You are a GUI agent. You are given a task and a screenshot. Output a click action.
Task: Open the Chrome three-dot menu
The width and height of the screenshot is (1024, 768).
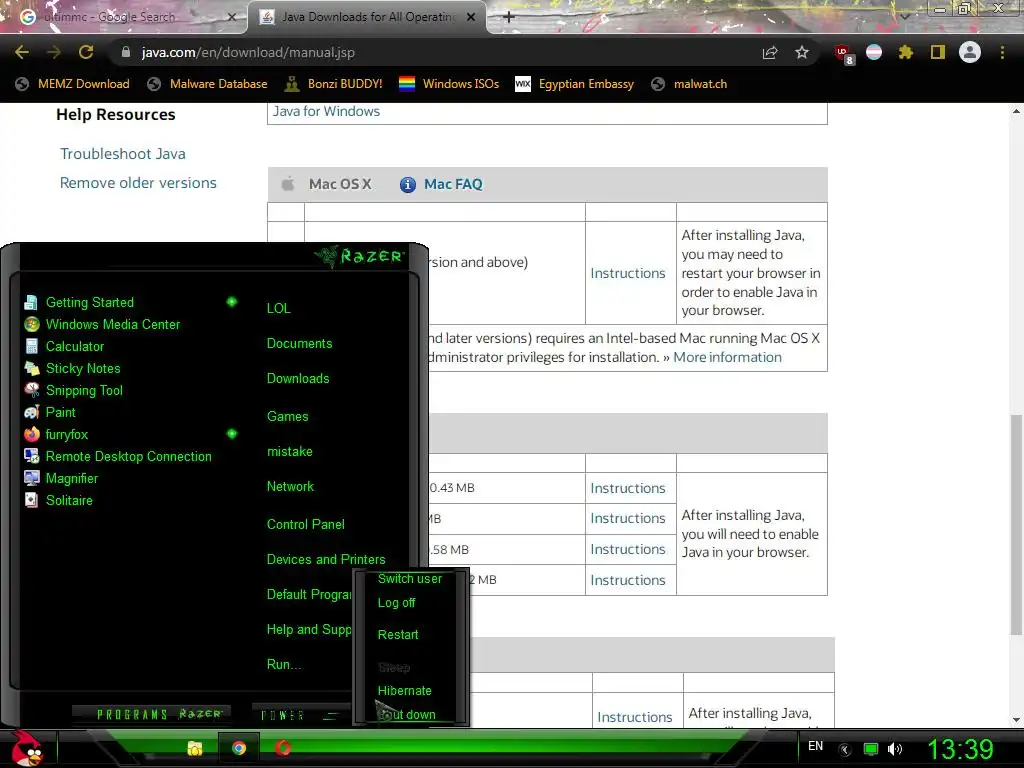(1002, 52)
